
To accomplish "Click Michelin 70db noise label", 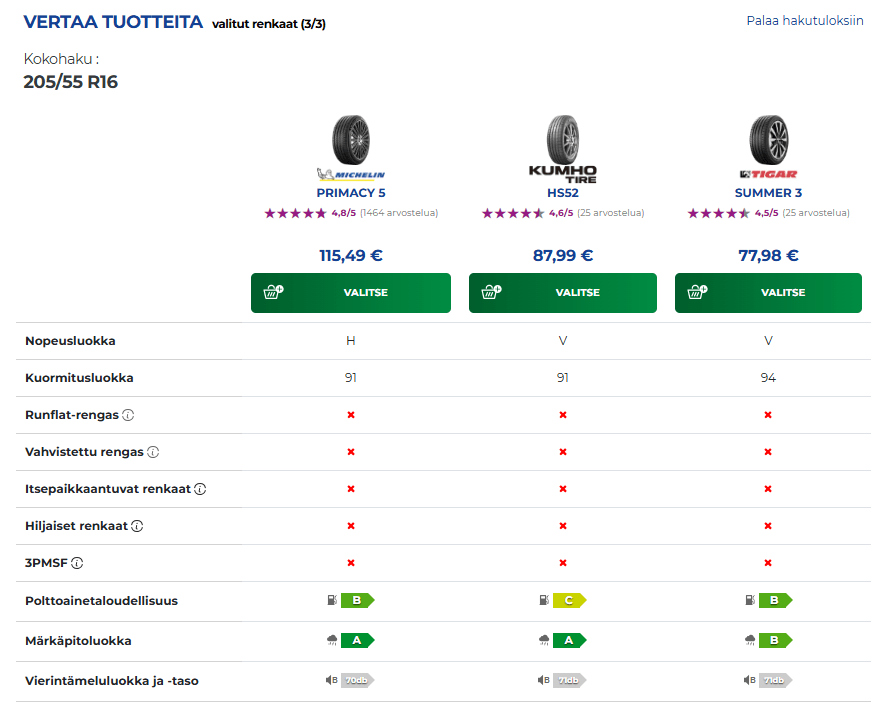I will pos(357,680).
